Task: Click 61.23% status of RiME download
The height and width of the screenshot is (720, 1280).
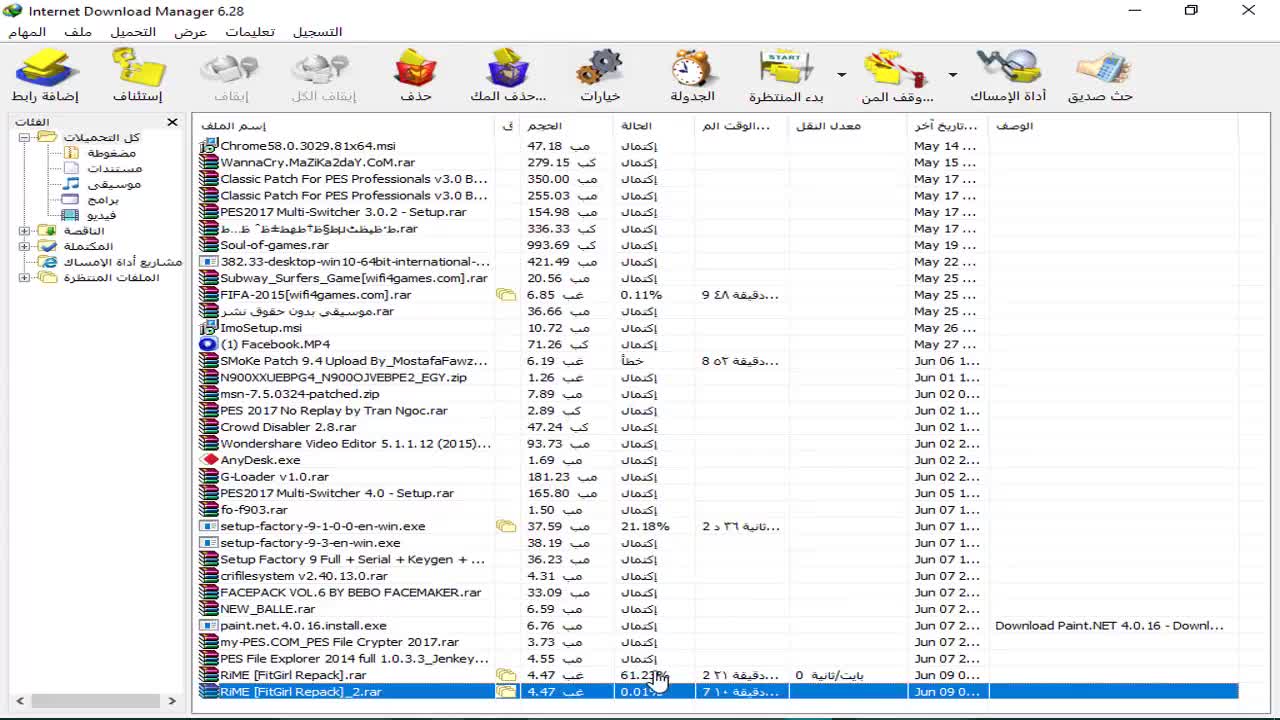Action: (x=644, y=675)
